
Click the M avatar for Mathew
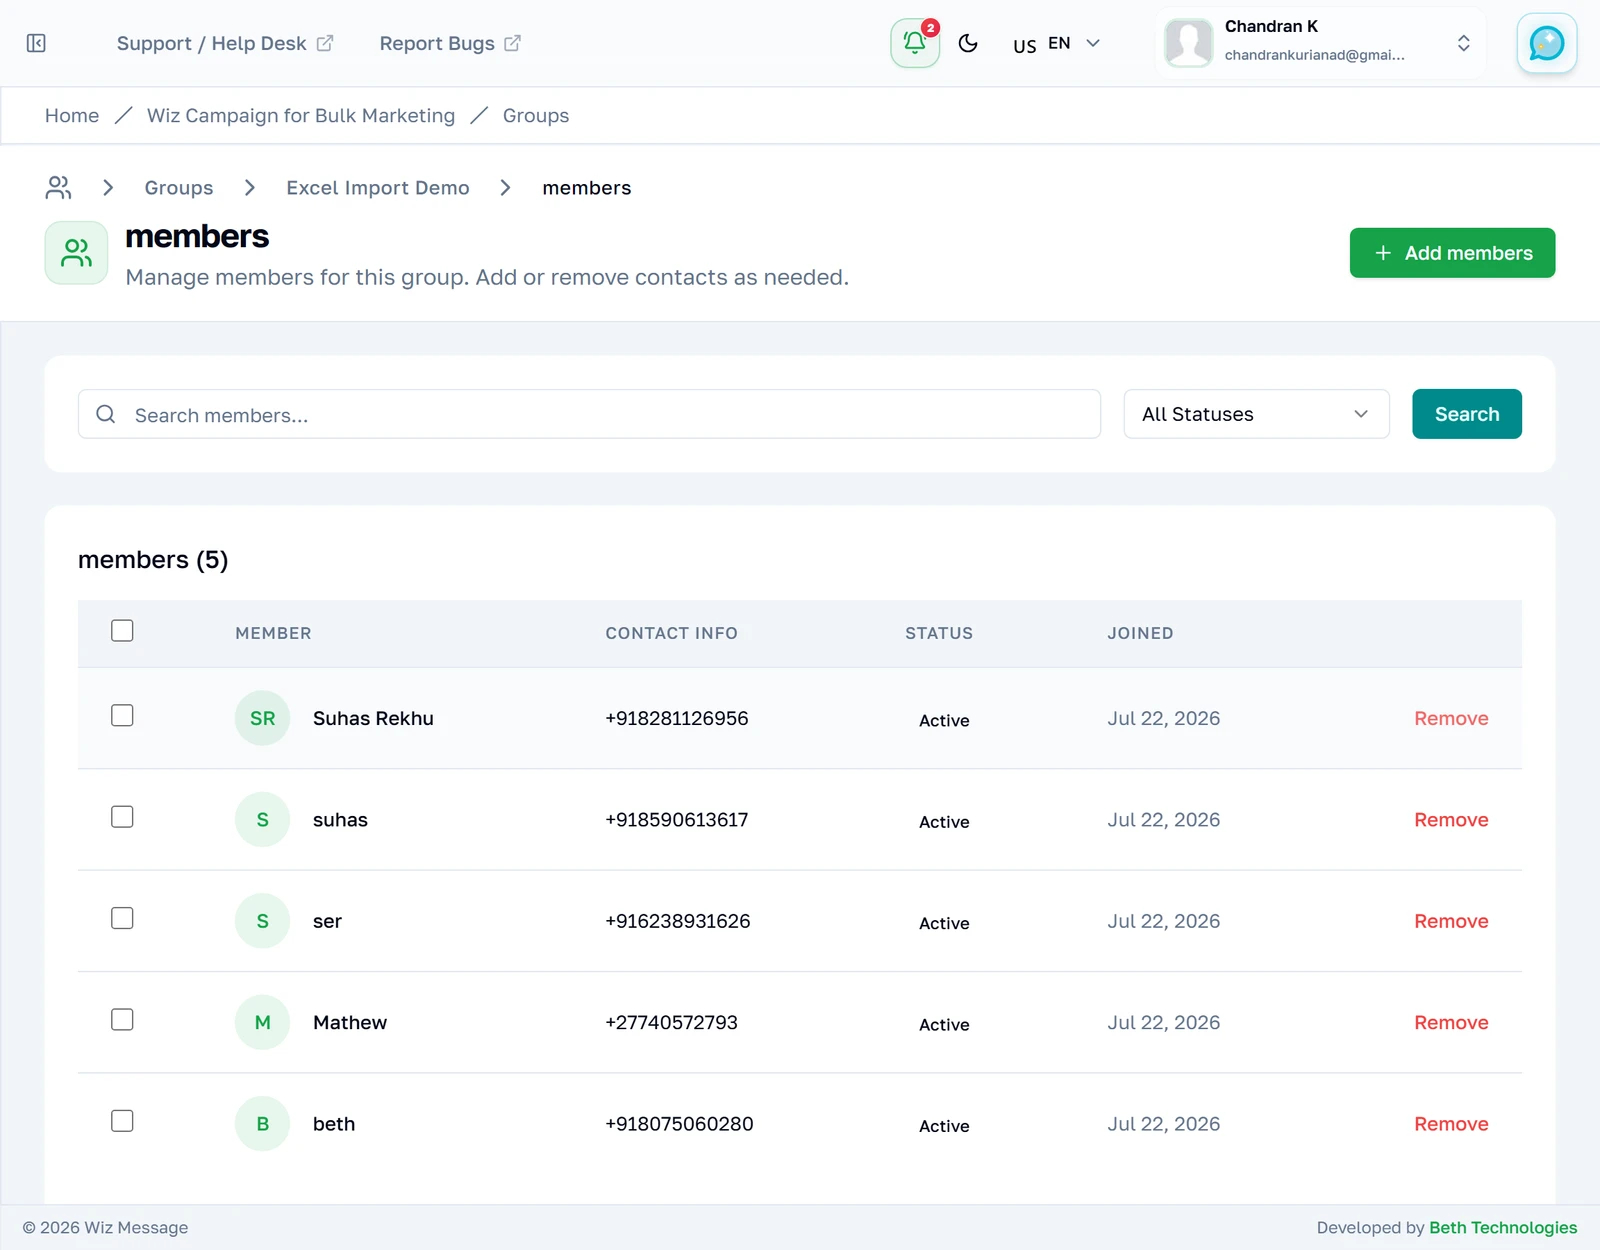(262, 1022)
